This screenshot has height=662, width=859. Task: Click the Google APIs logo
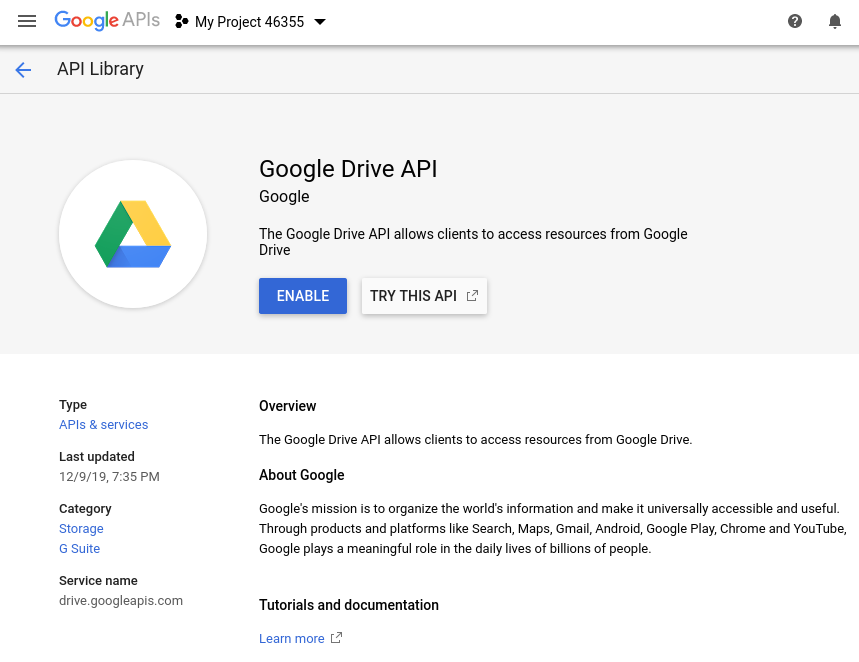tap(107, 20)
